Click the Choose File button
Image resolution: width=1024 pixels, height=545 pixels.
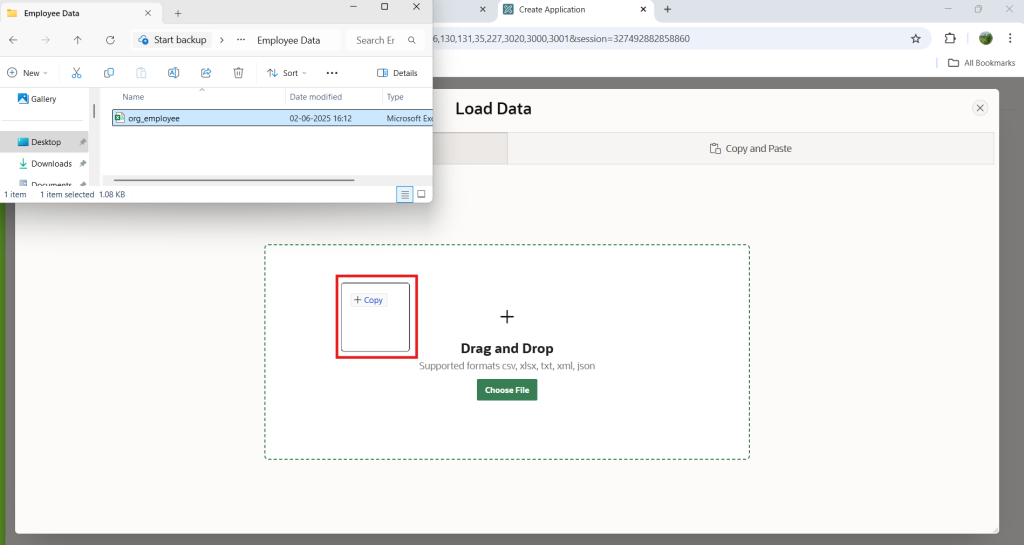(507, 390)
